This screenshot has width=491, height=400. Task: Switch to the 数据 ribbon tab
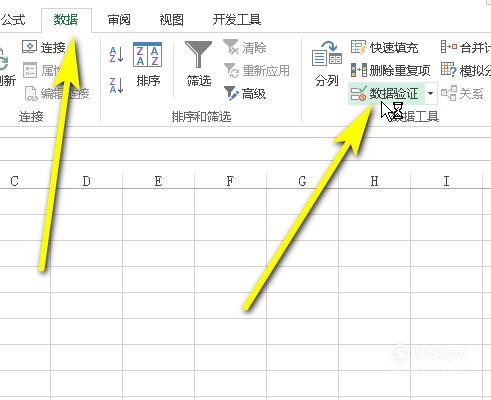[66, 20]
